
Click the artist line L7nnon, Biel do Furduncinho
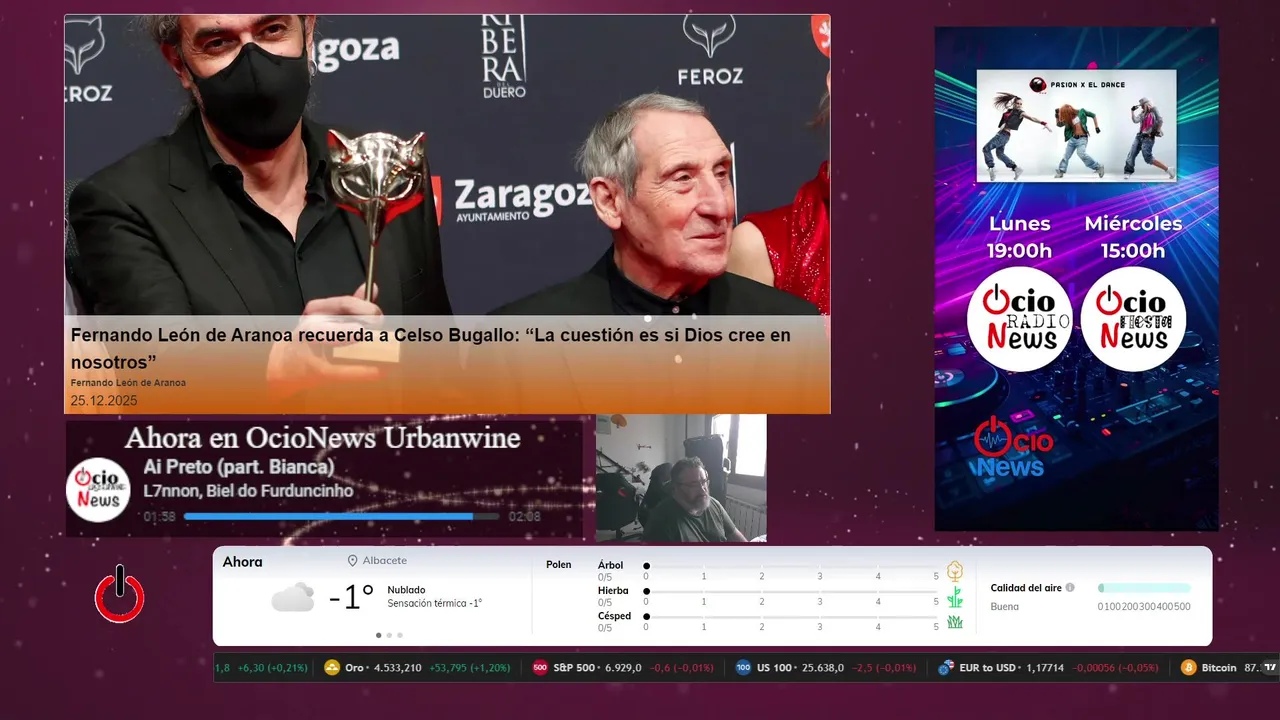[248, 491]
